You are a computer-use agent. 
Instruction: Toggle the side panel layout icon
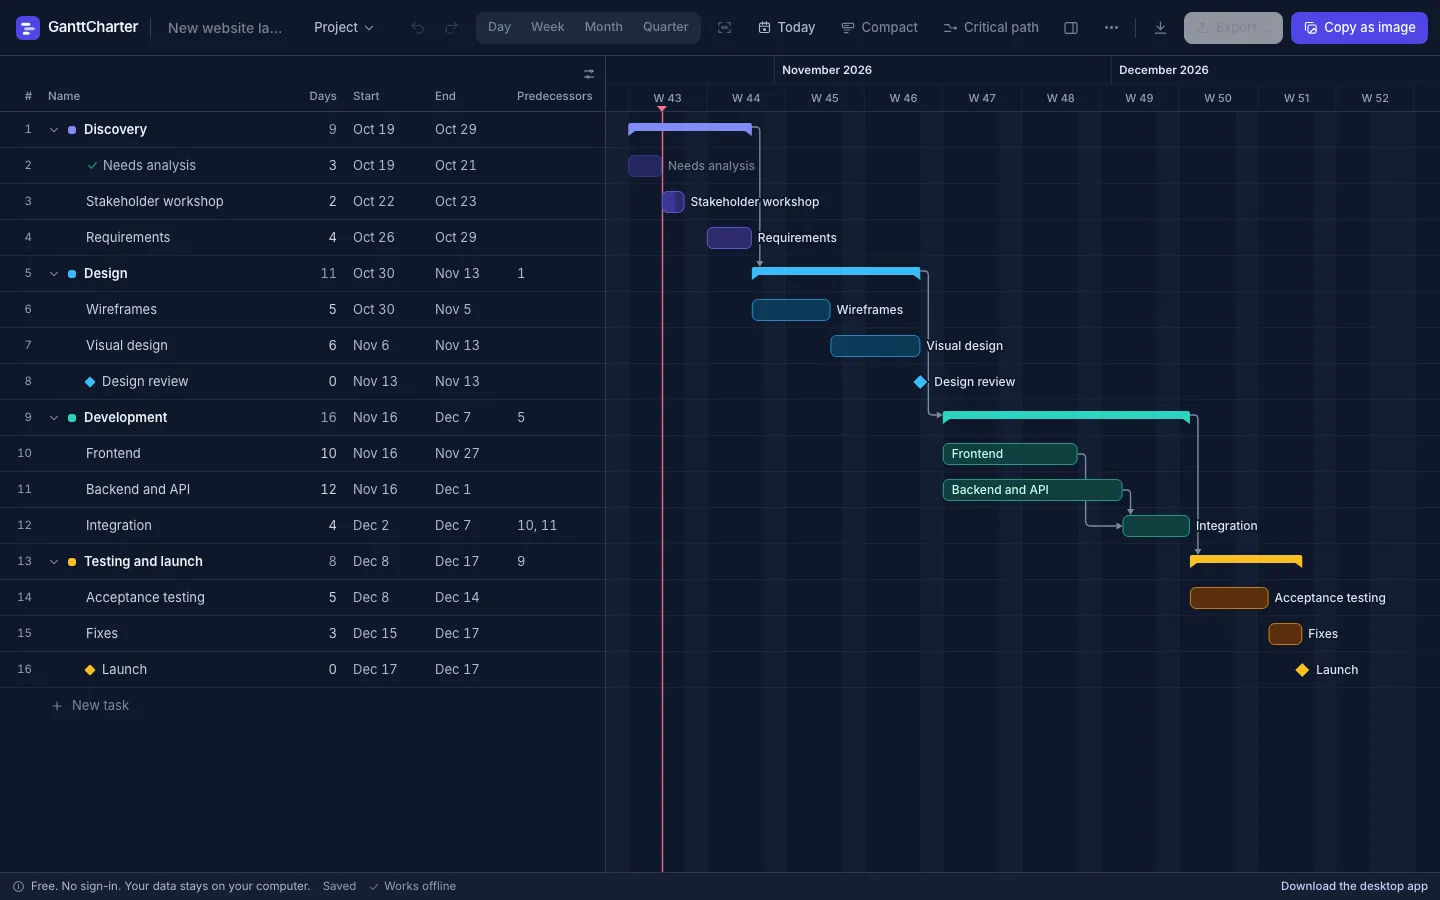click(1071, 28)
